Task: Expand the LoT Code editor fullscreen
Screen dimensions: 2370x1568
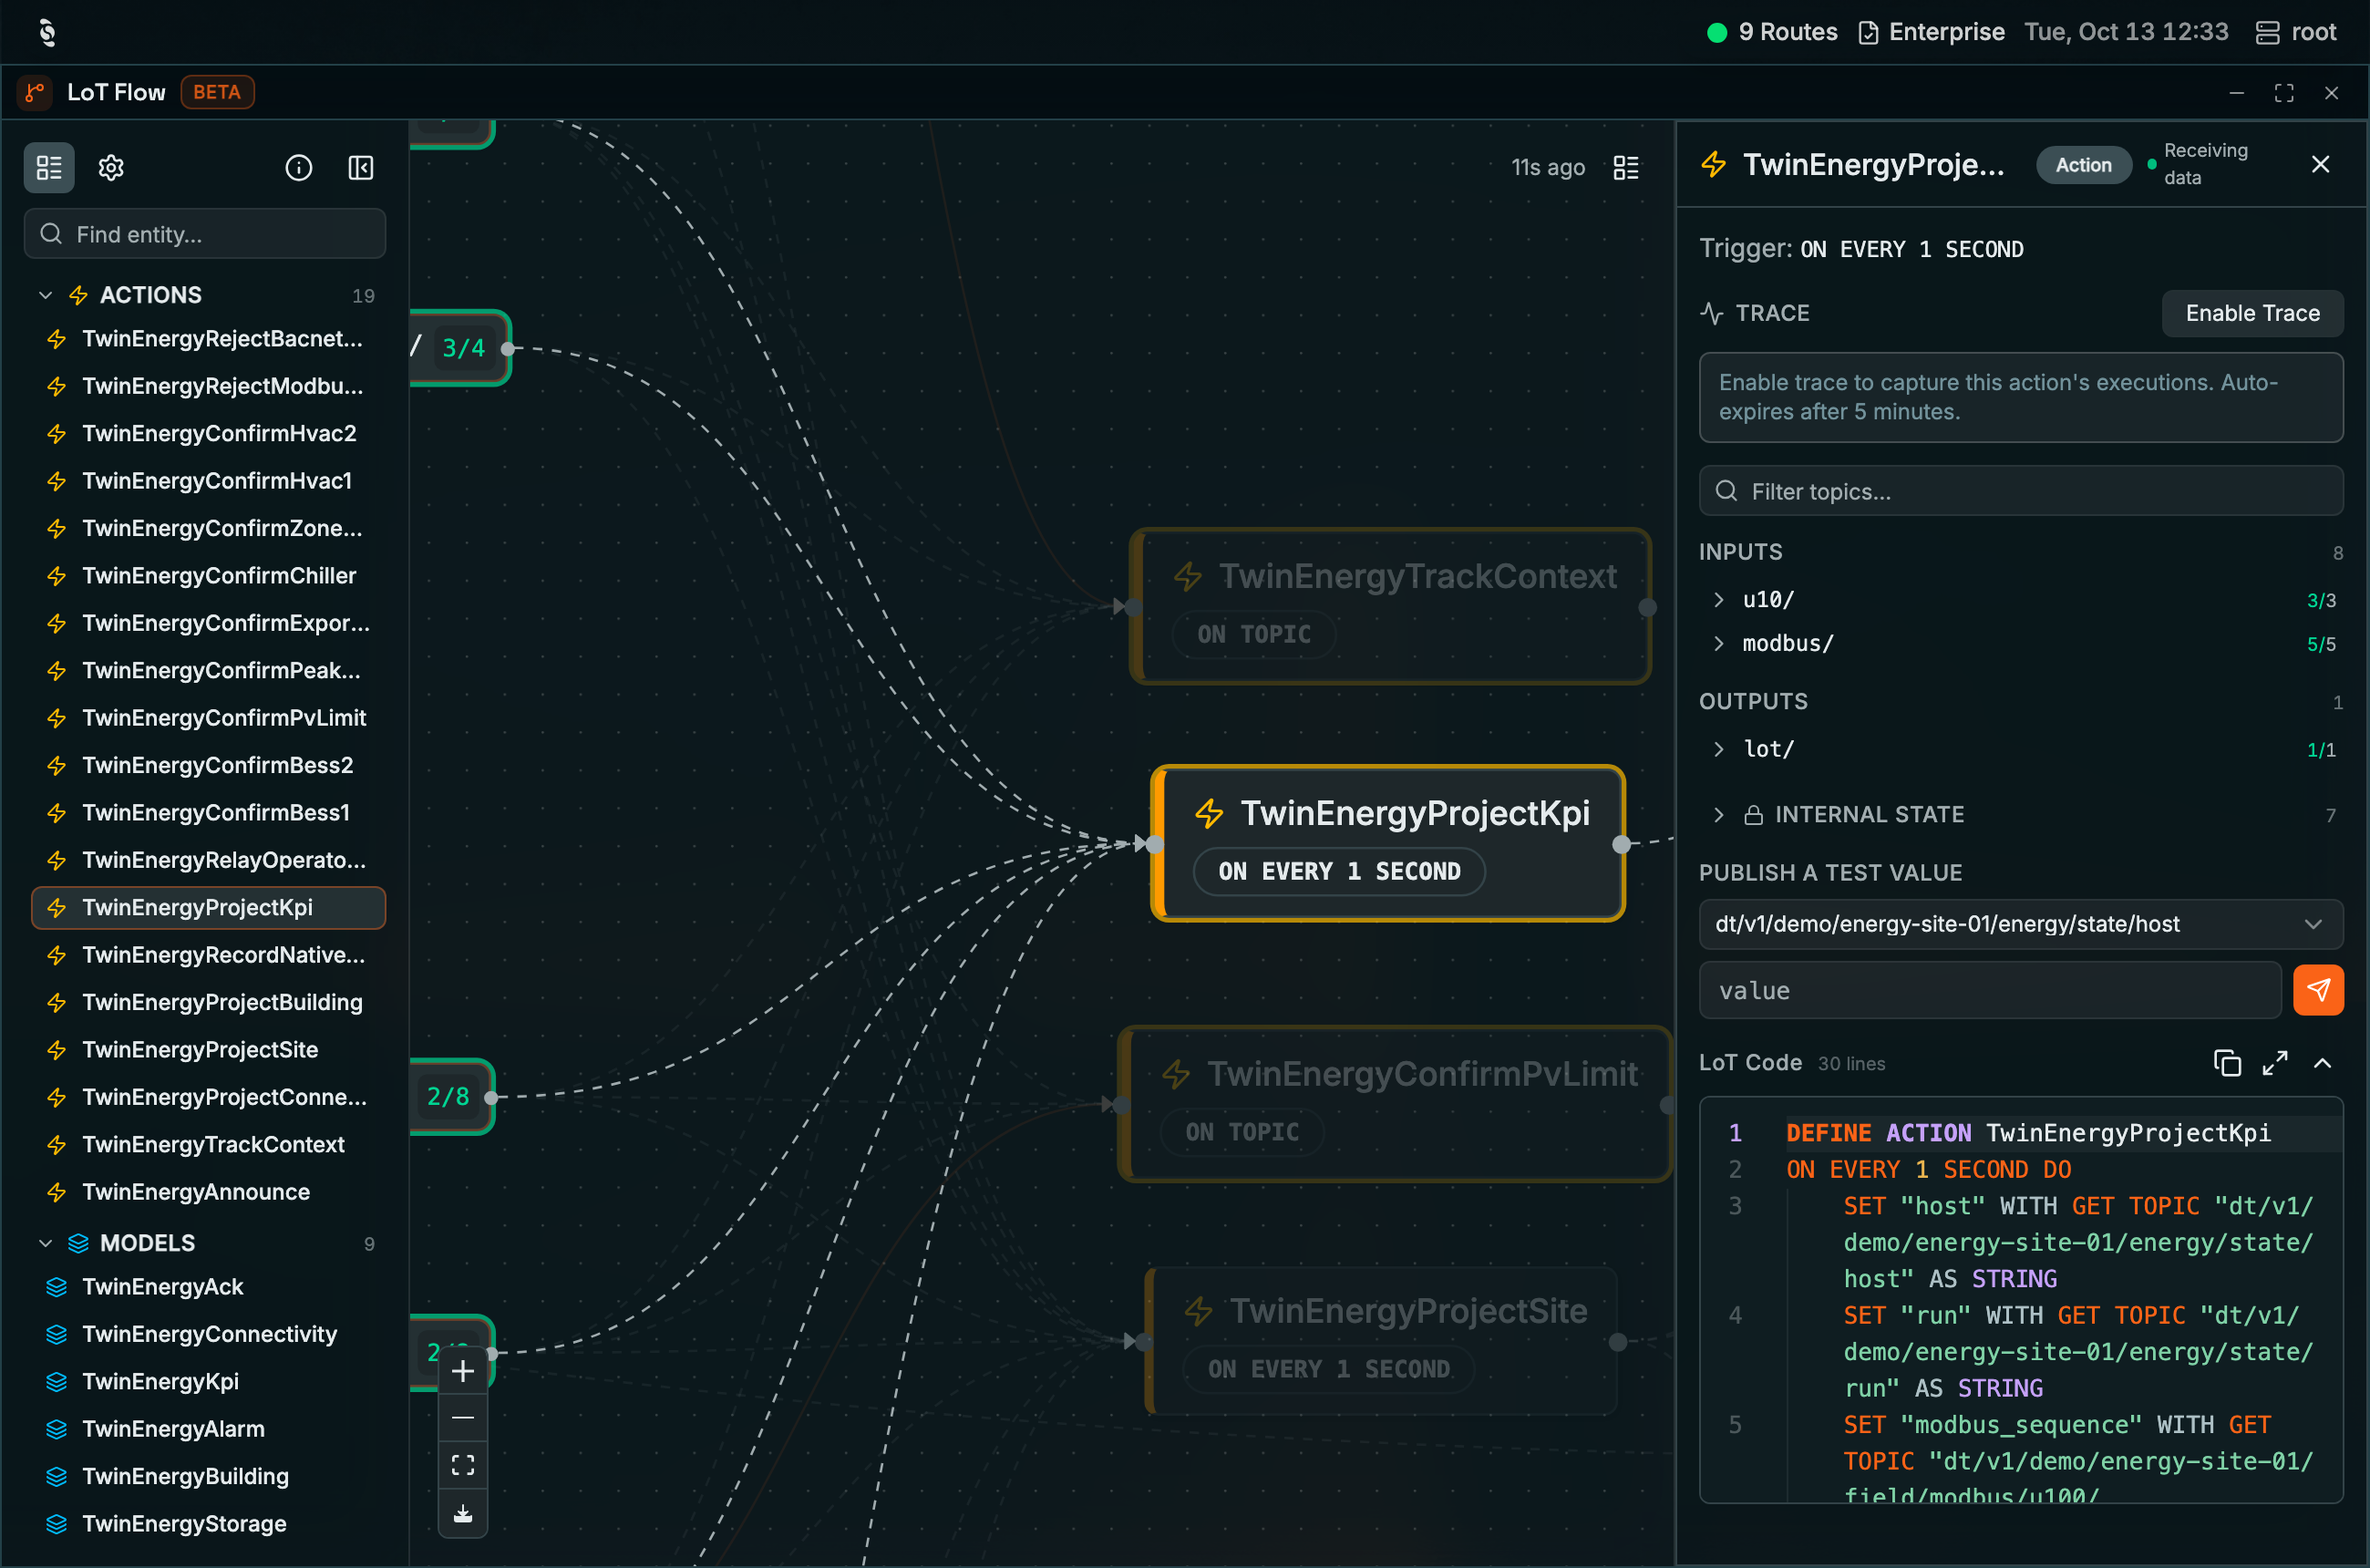Action: 2275,1063
